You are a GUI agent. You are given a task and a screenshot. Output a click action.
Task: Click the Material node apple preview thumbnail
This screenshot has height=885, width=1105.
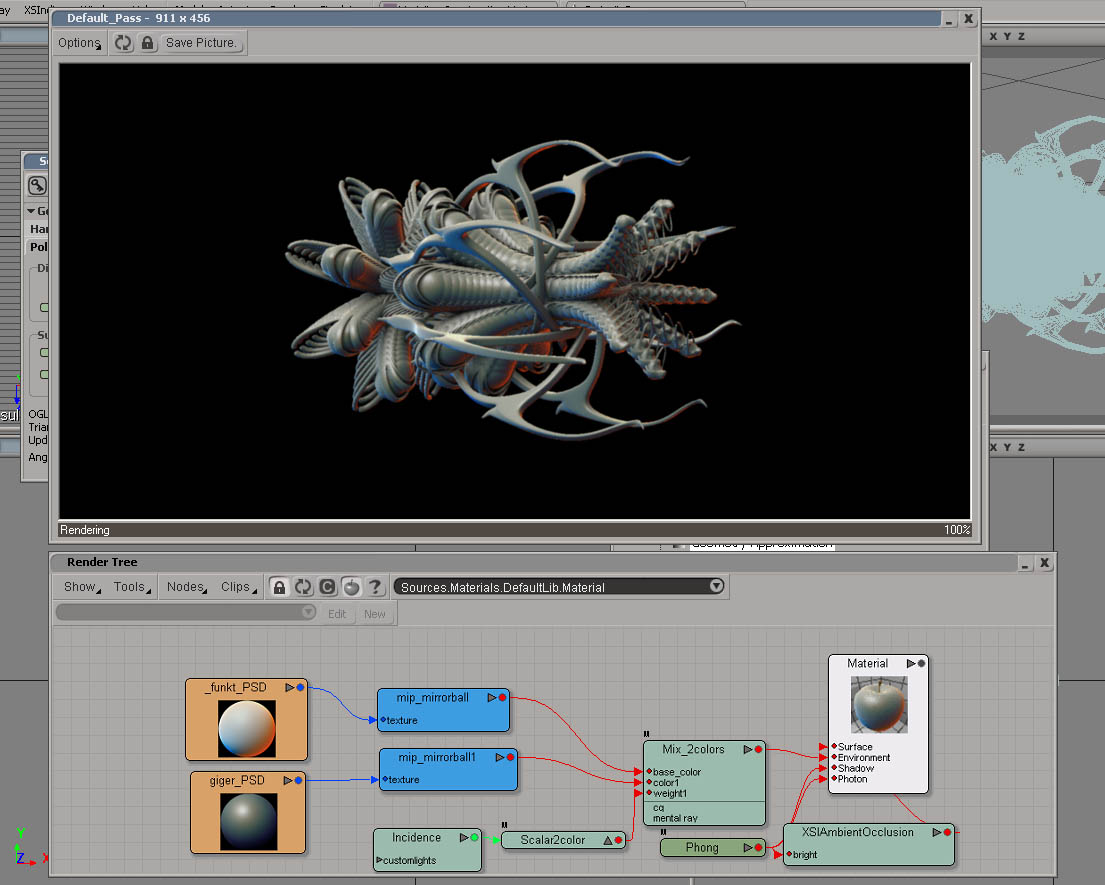click(879, 704)
